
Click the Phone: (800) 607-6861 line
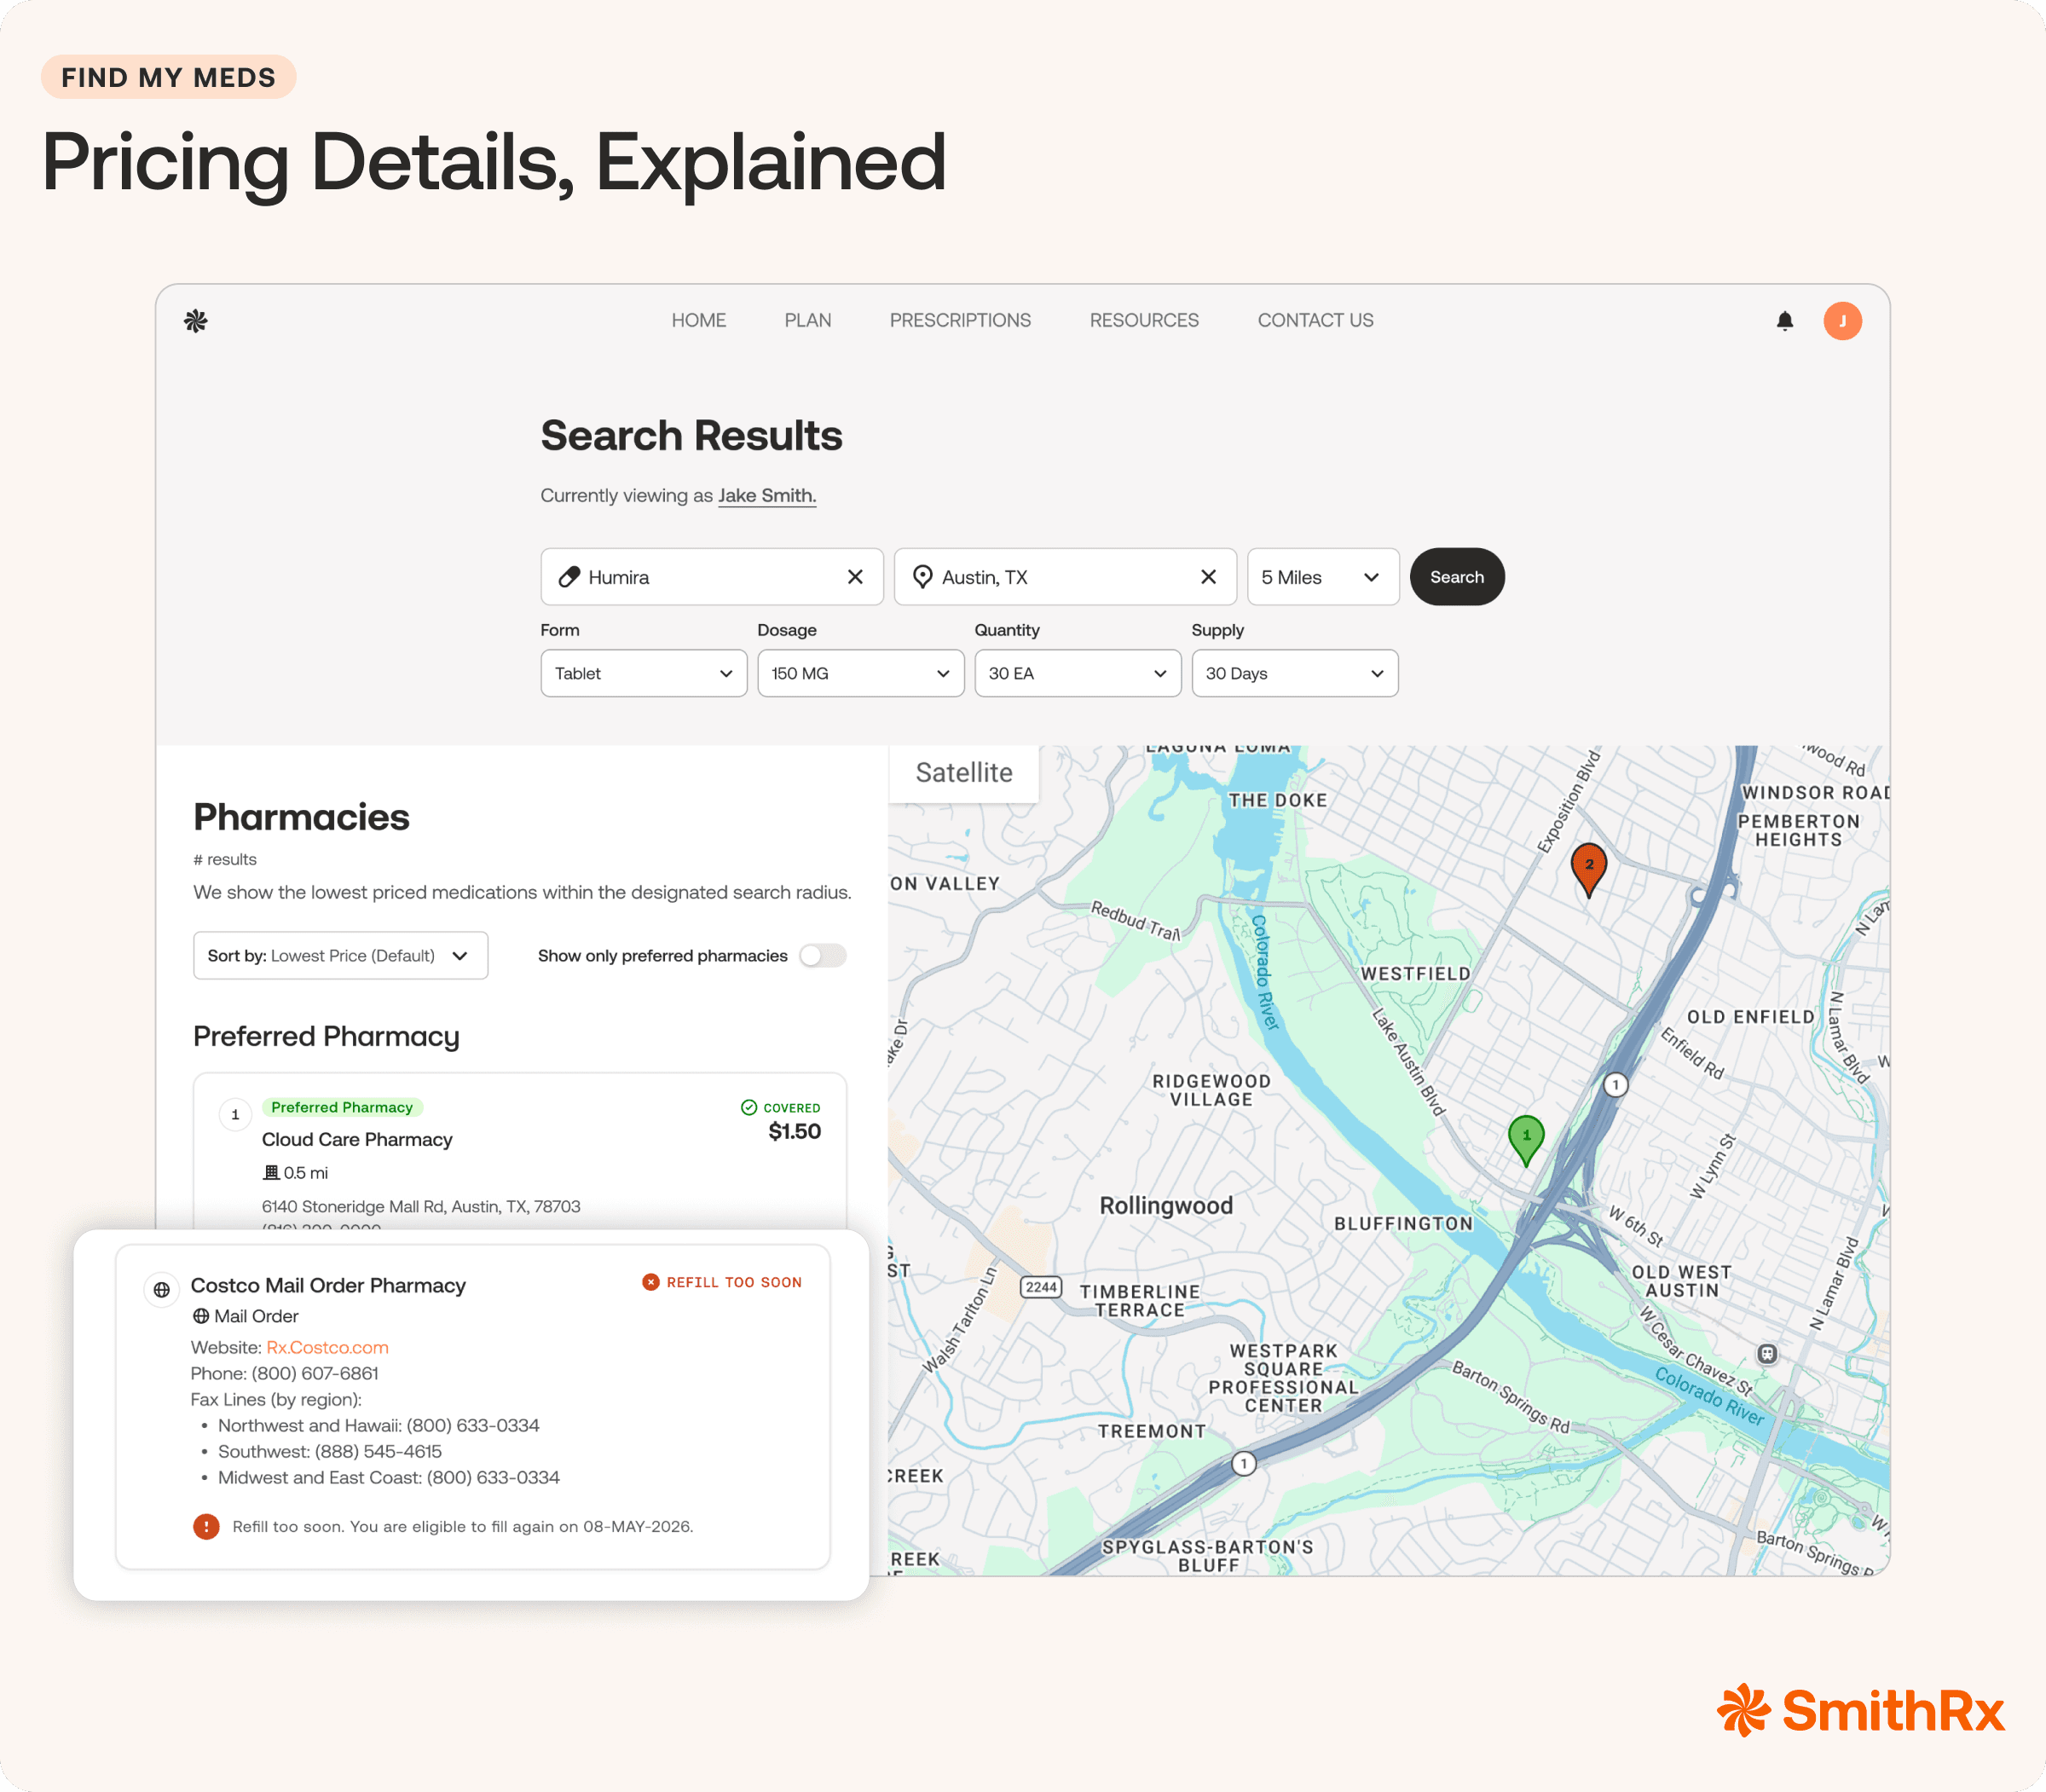285,1374
